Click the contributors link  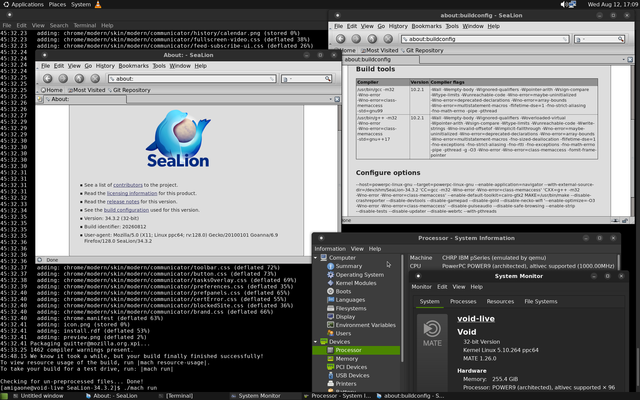click(x=128, y=185)
